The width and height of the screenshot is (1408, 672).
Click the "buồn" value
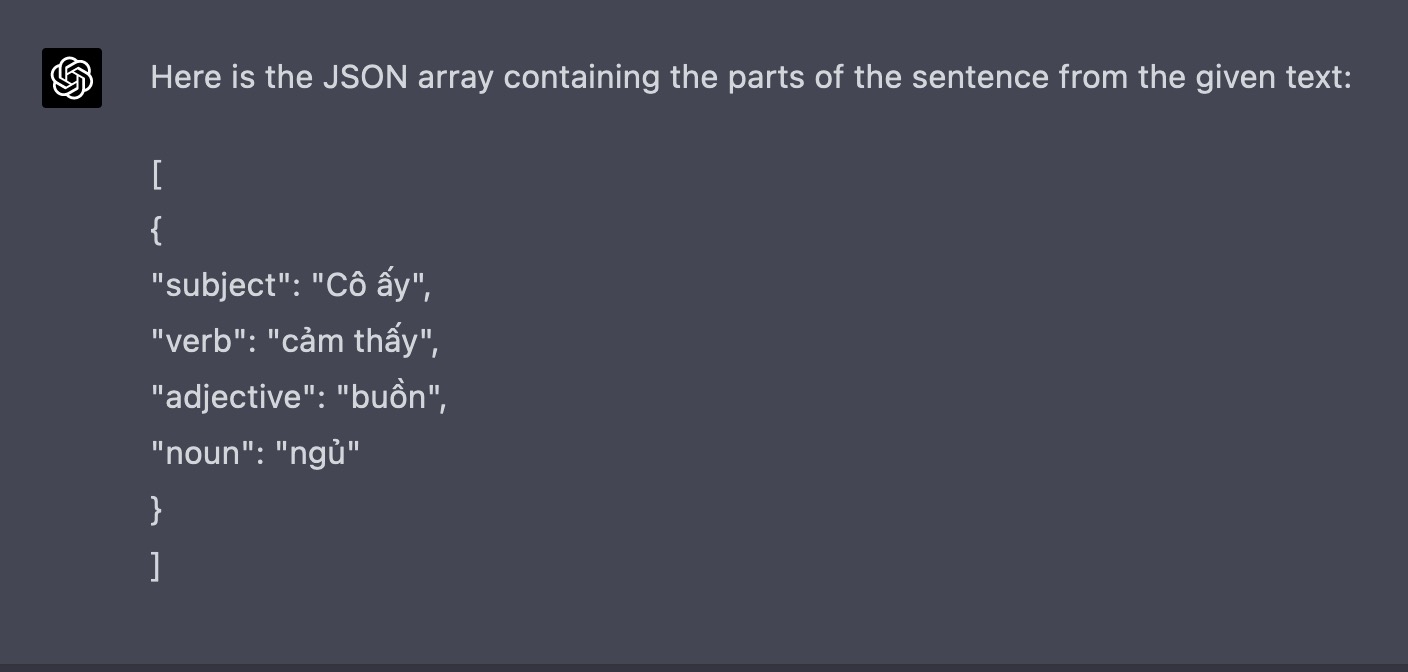[x=390, y=398]
